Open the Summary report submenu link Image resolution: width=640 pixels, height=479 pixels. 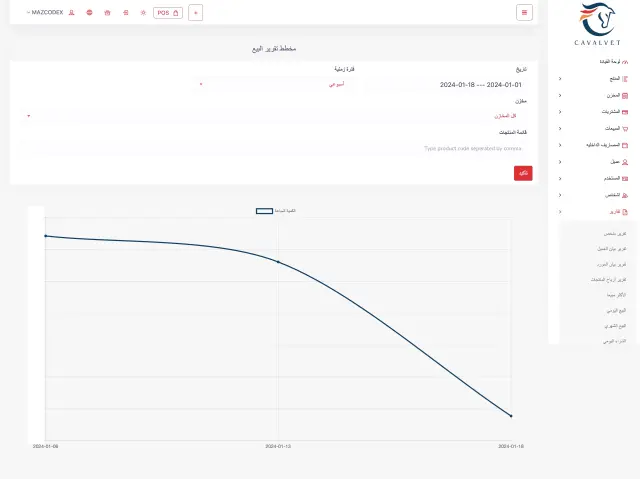pyautogui.click(x=615, y=234)
